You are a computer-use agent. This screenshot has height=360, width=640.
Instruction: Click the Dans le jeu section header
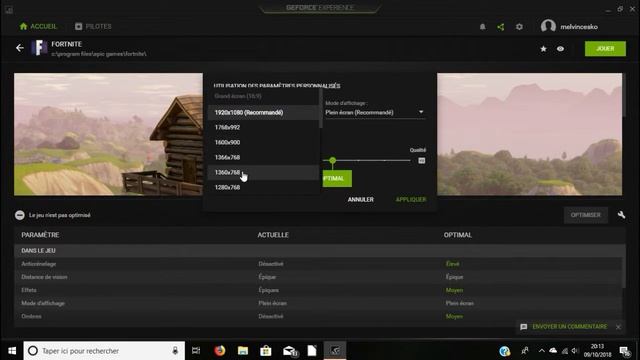coord(320,251)
